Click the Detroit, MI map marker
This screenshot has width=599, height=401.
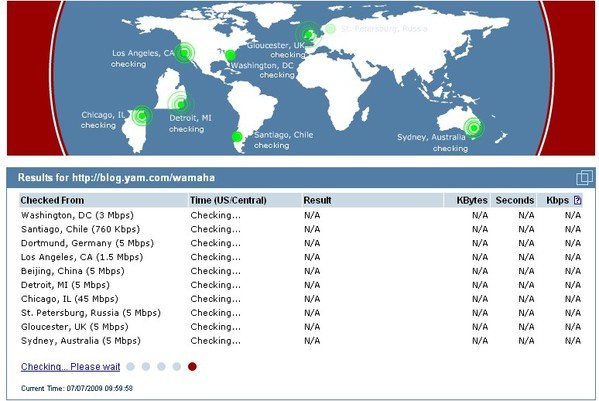[181, 103]
